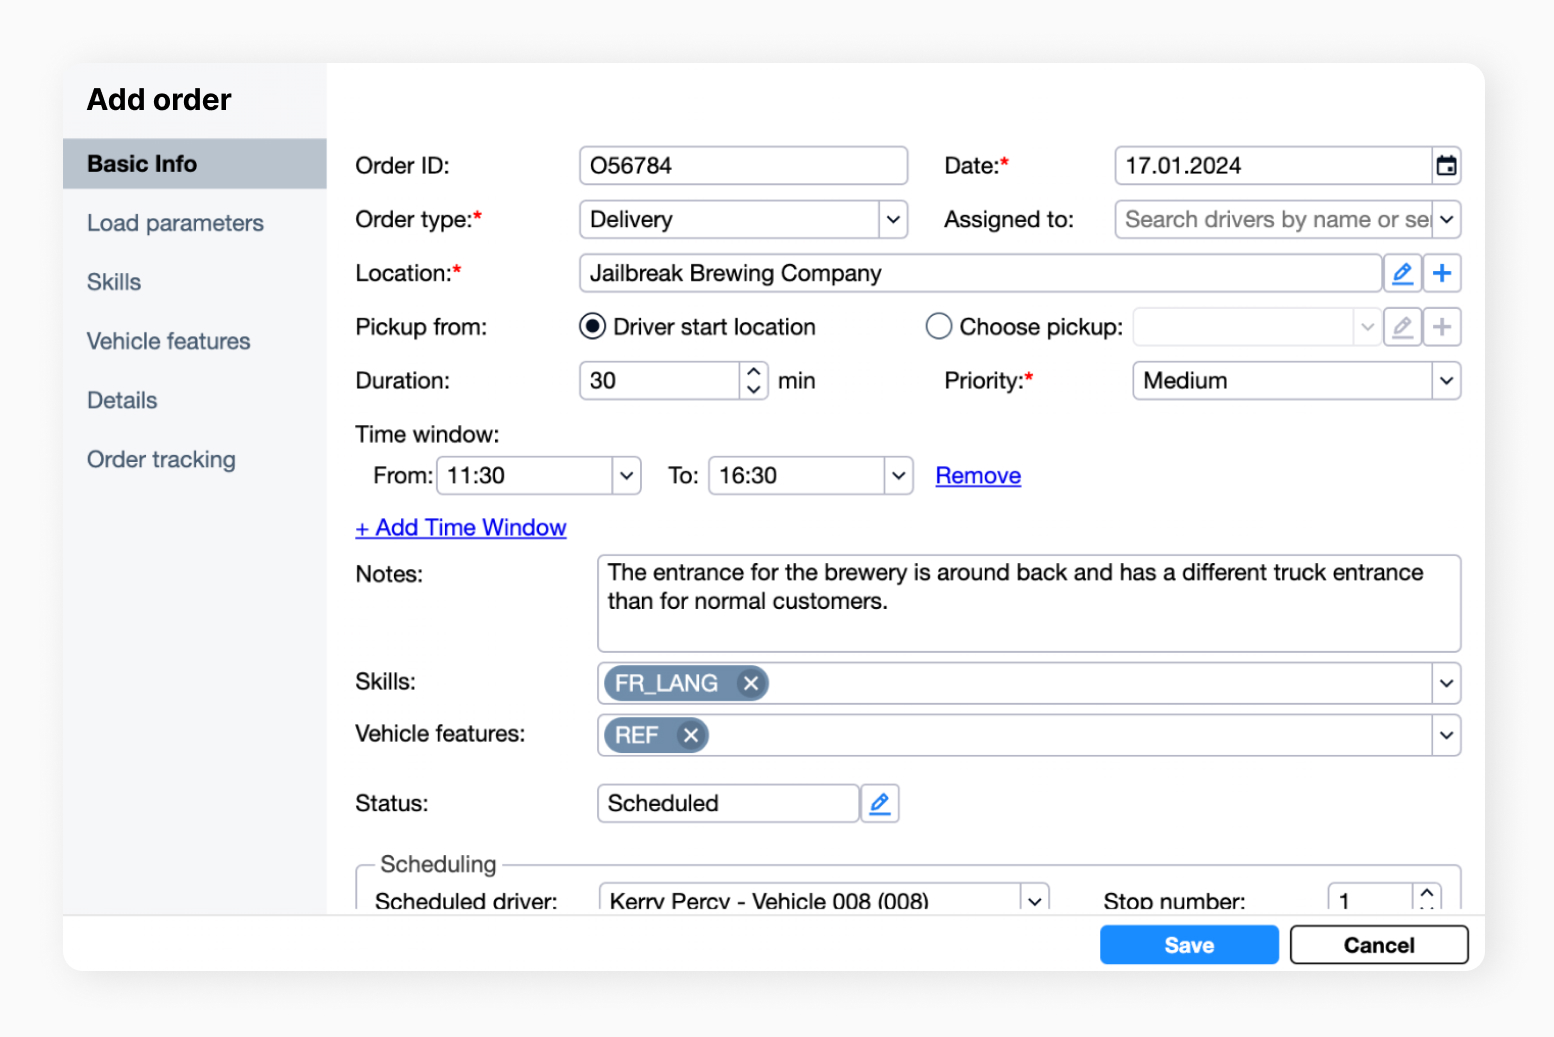Go to the Order tracking section

[161, 460]
